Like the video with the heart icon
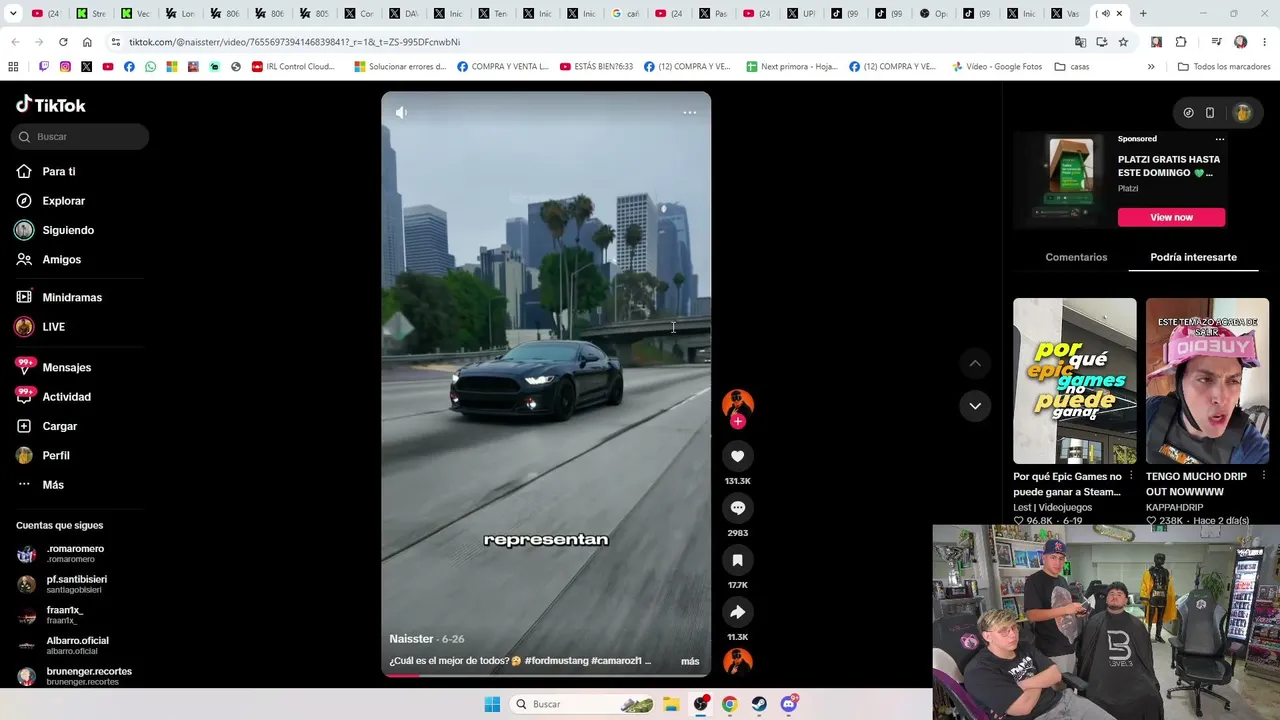1280x720 pixels. 737,456
